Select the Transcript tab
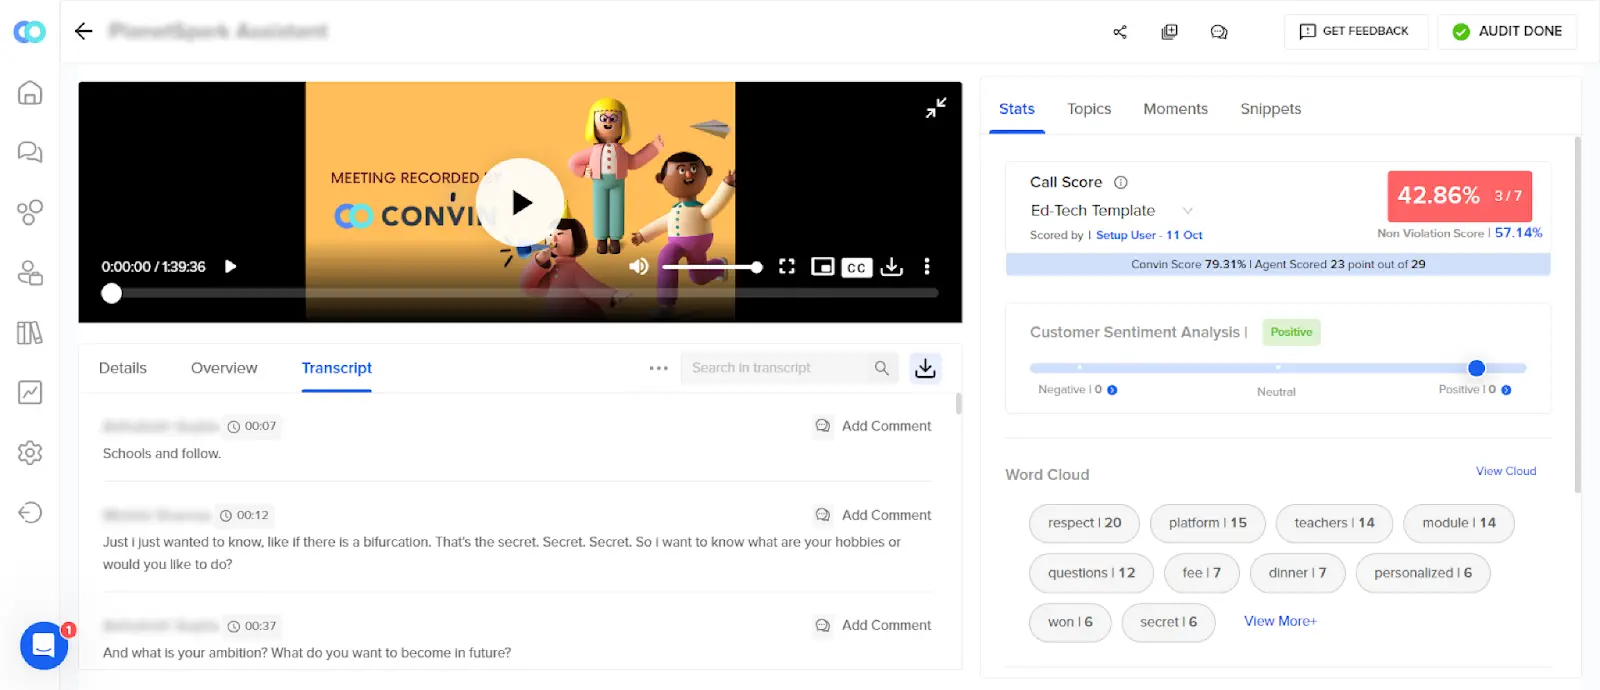The height and width of the screenshot is (690, 1600). click(x=337, y=368)
